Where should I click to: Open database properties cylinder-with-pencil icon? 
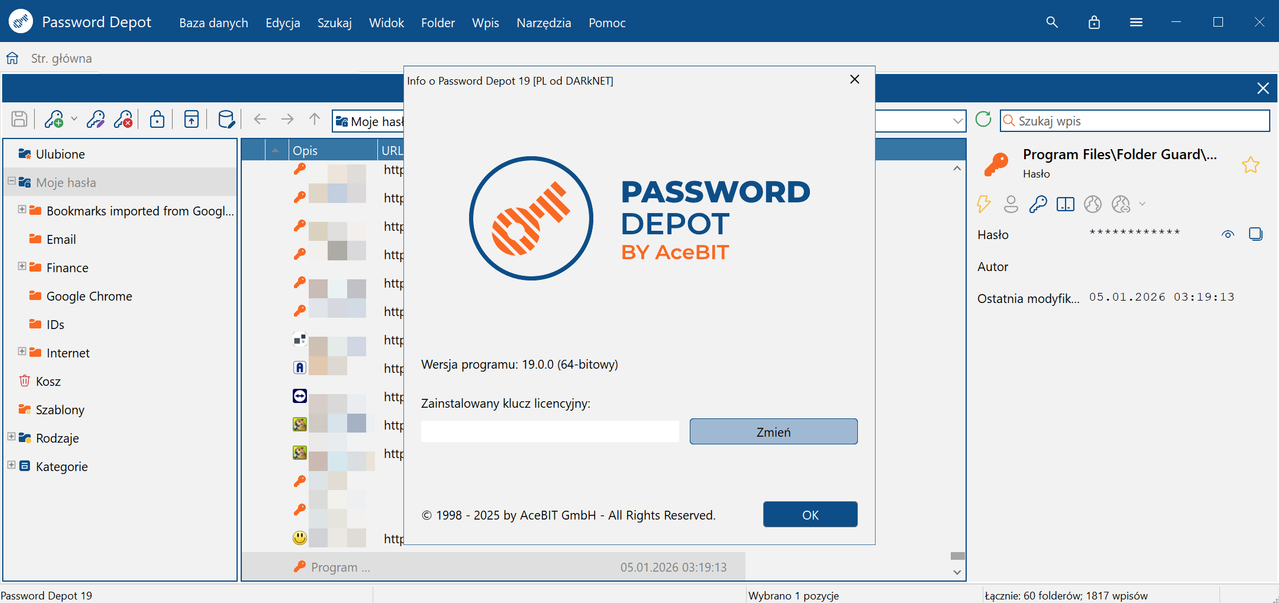pyautogui.click(x=226, y=120)
